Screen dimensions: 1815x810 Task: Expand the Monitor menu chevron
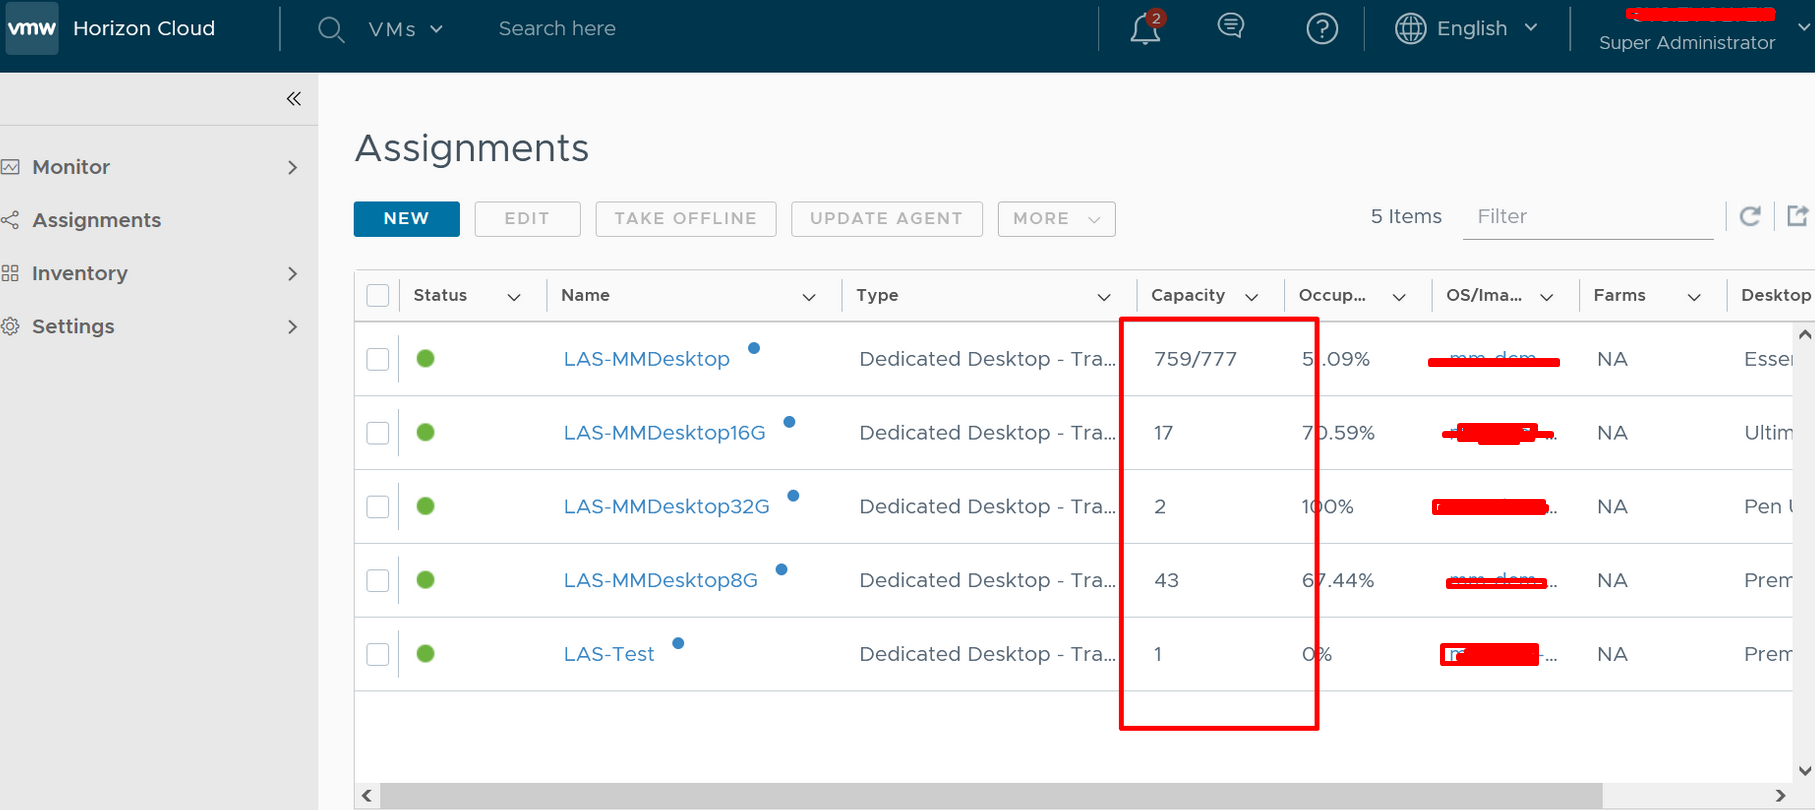[293, 167]
